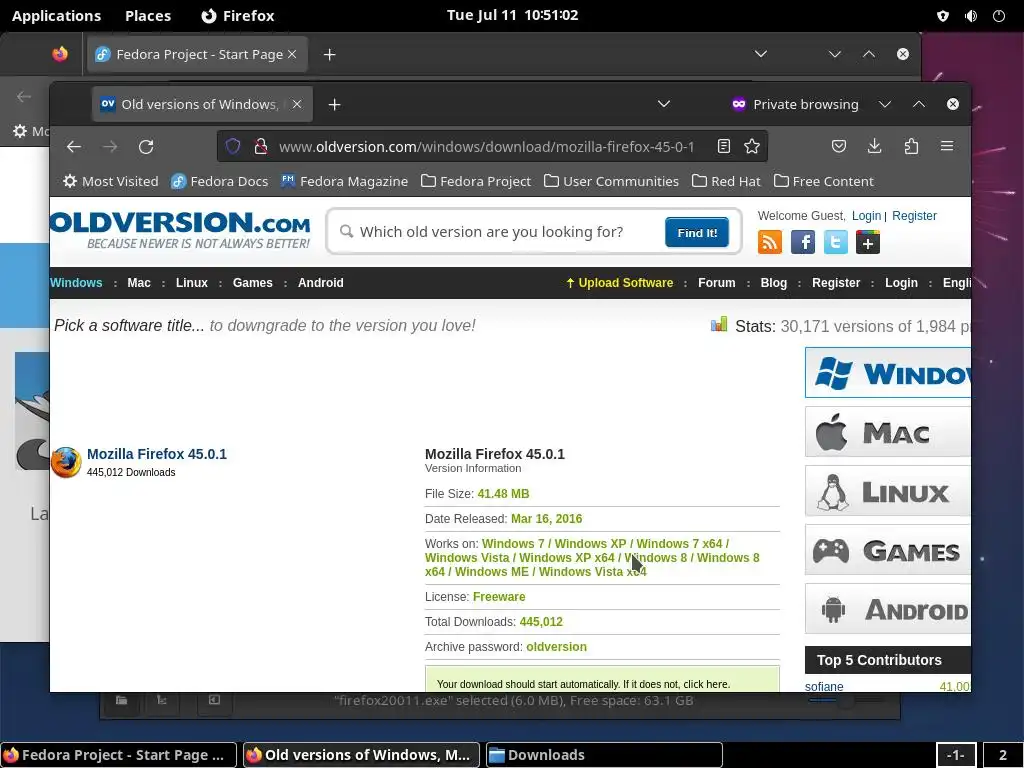The height and width of the screenshot is (768, 1024).
Task: Open the User Communities bookmarks folder
Action: point(611,181)
